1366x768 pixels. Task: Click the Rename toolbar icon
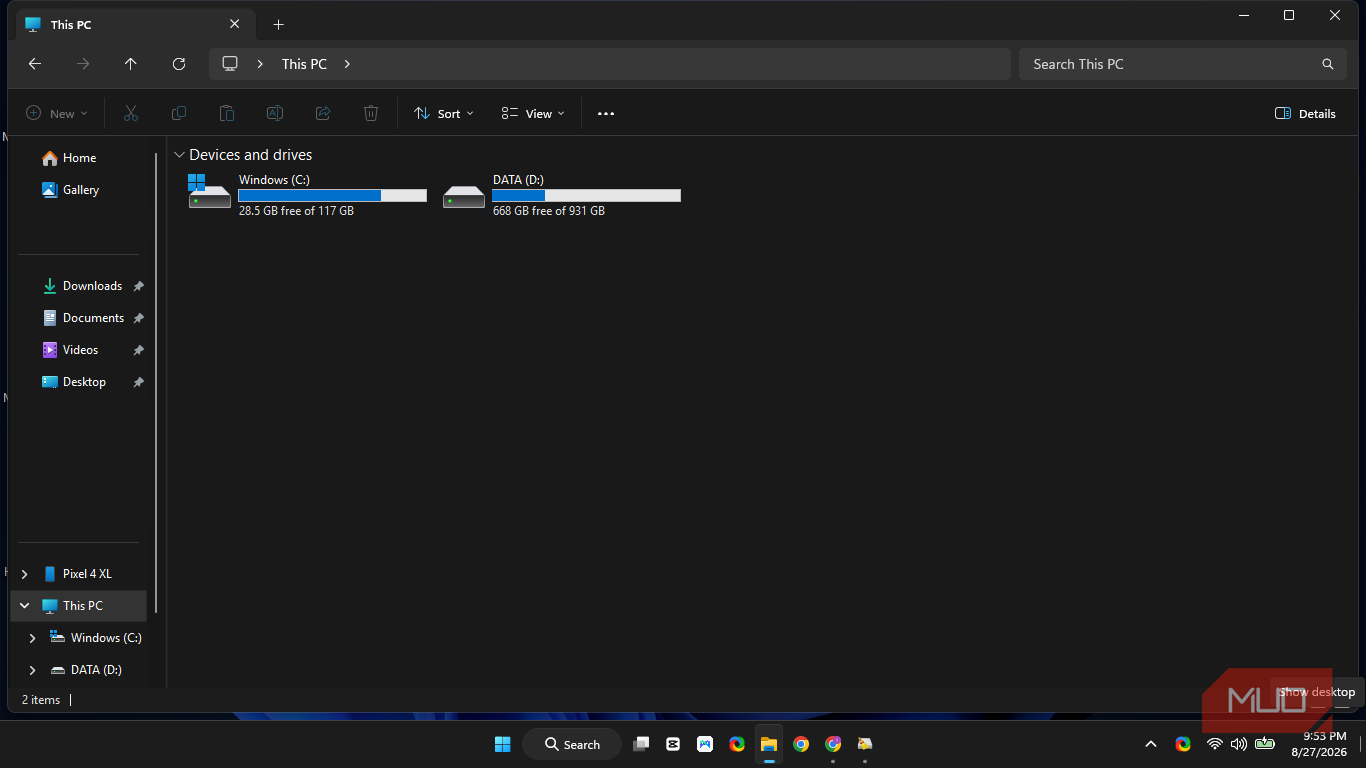coord(275,114)
